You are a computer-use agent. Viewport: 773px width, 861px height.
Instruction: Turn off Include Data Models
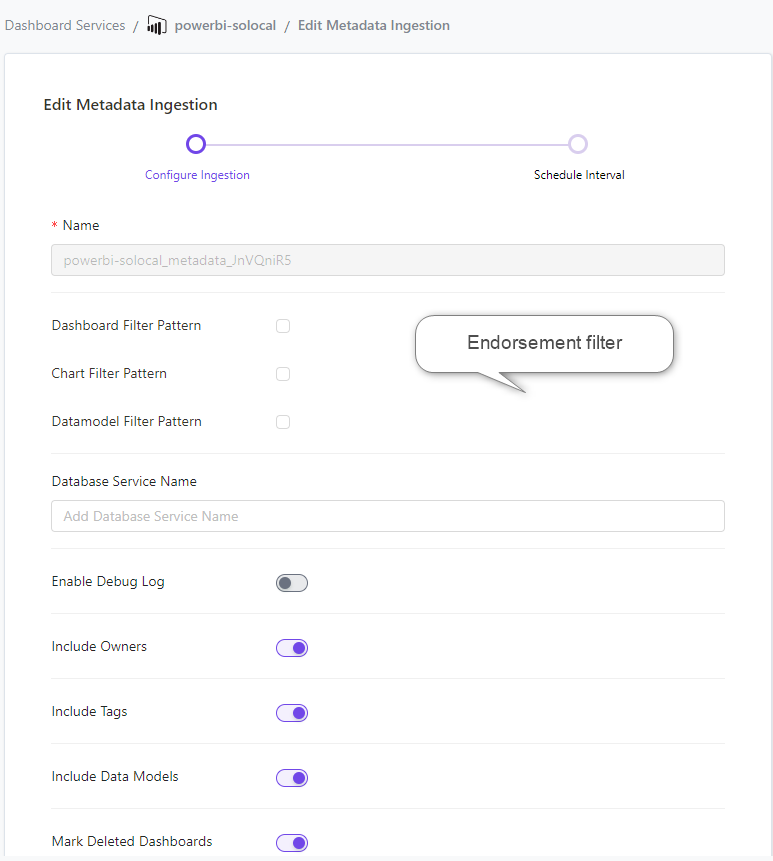(291, 777)
